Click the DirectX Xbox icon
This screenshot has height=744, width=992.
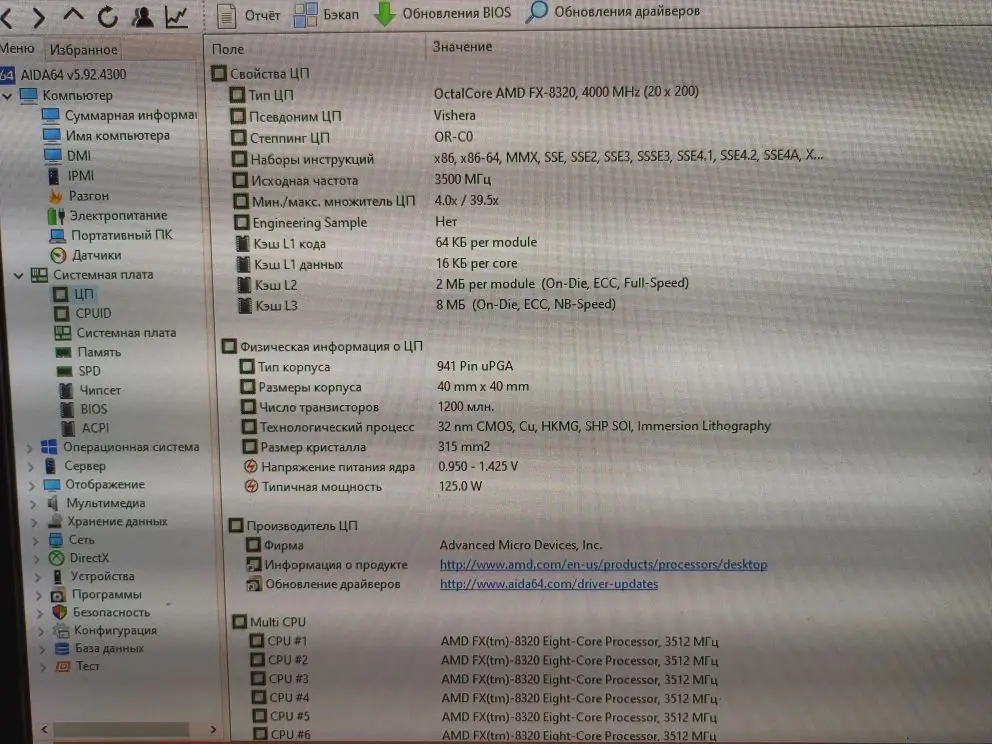coord(57,558)
